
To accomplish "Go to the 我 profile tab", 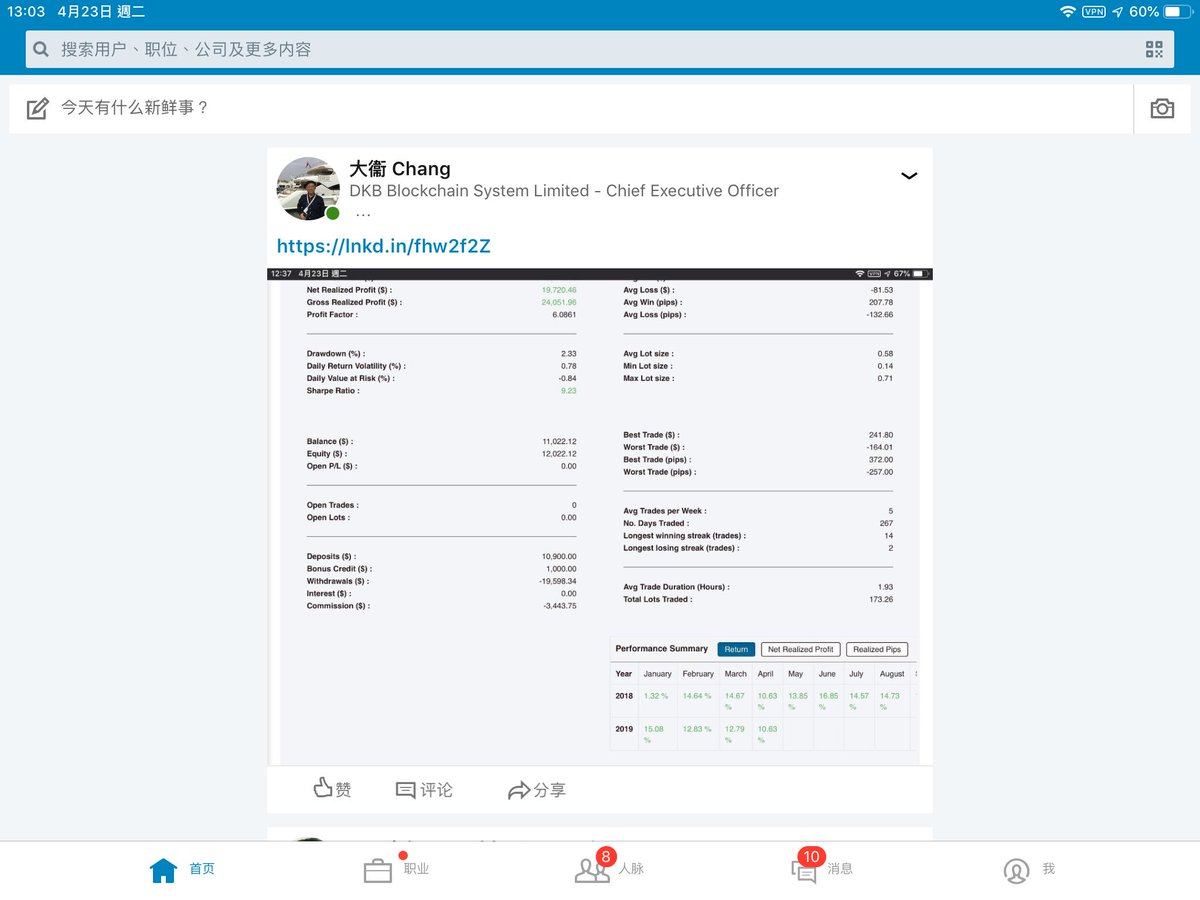I will coord(1029,869).
